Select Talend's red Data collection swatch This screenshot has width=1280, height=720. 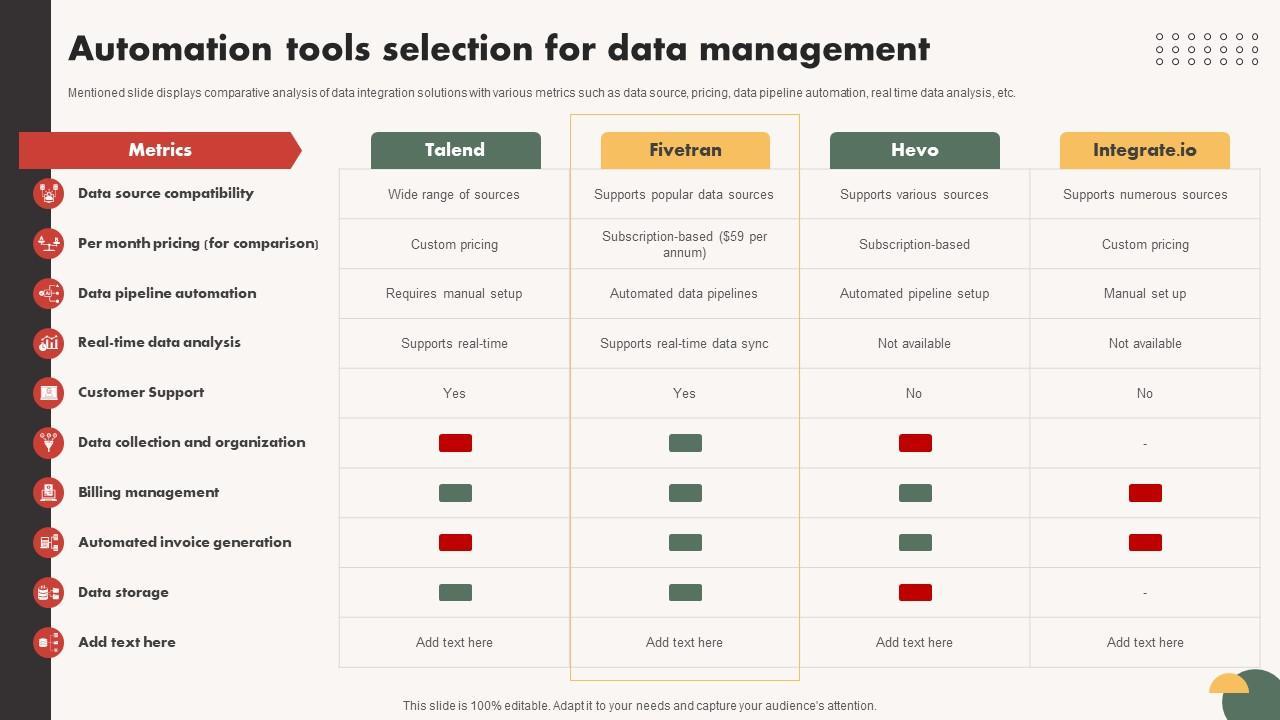(455, 443)
